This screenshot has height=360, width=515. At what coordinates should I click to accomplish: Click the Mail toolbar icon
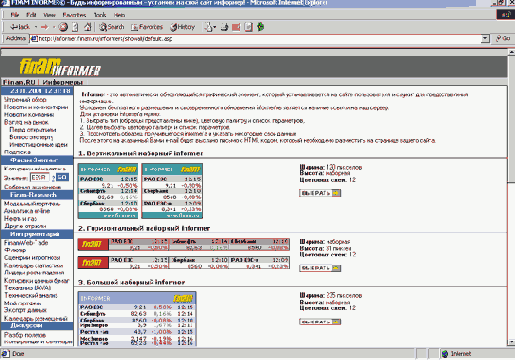pyautogui.click(x=208, y=27)
